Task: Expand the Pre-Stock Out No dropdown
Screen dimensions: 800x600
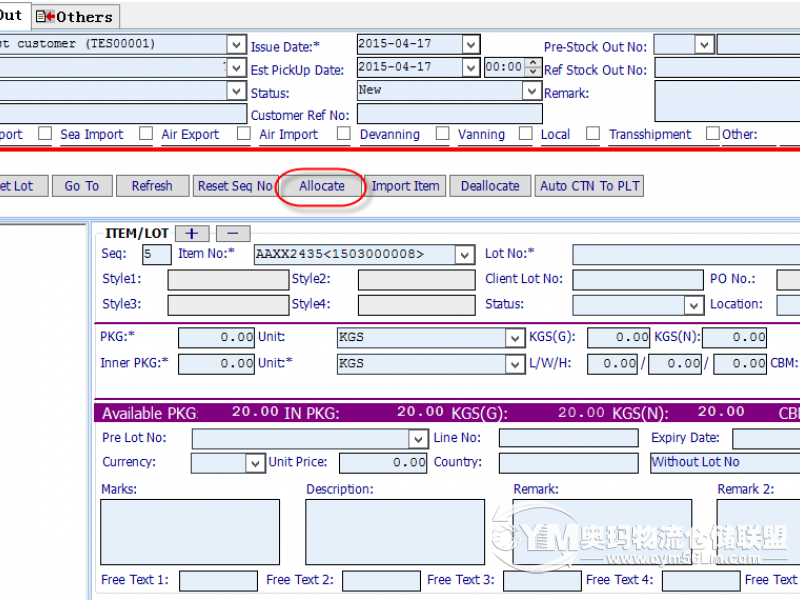Action: [704, 44]
